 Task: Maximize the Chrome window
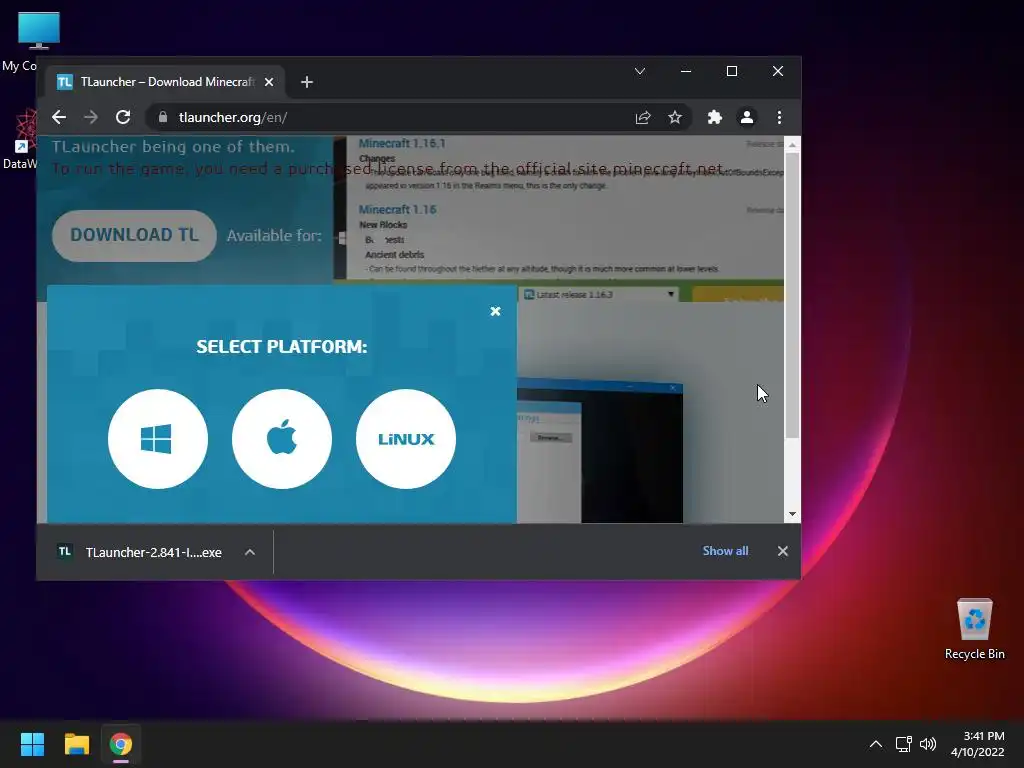point(732,71)
